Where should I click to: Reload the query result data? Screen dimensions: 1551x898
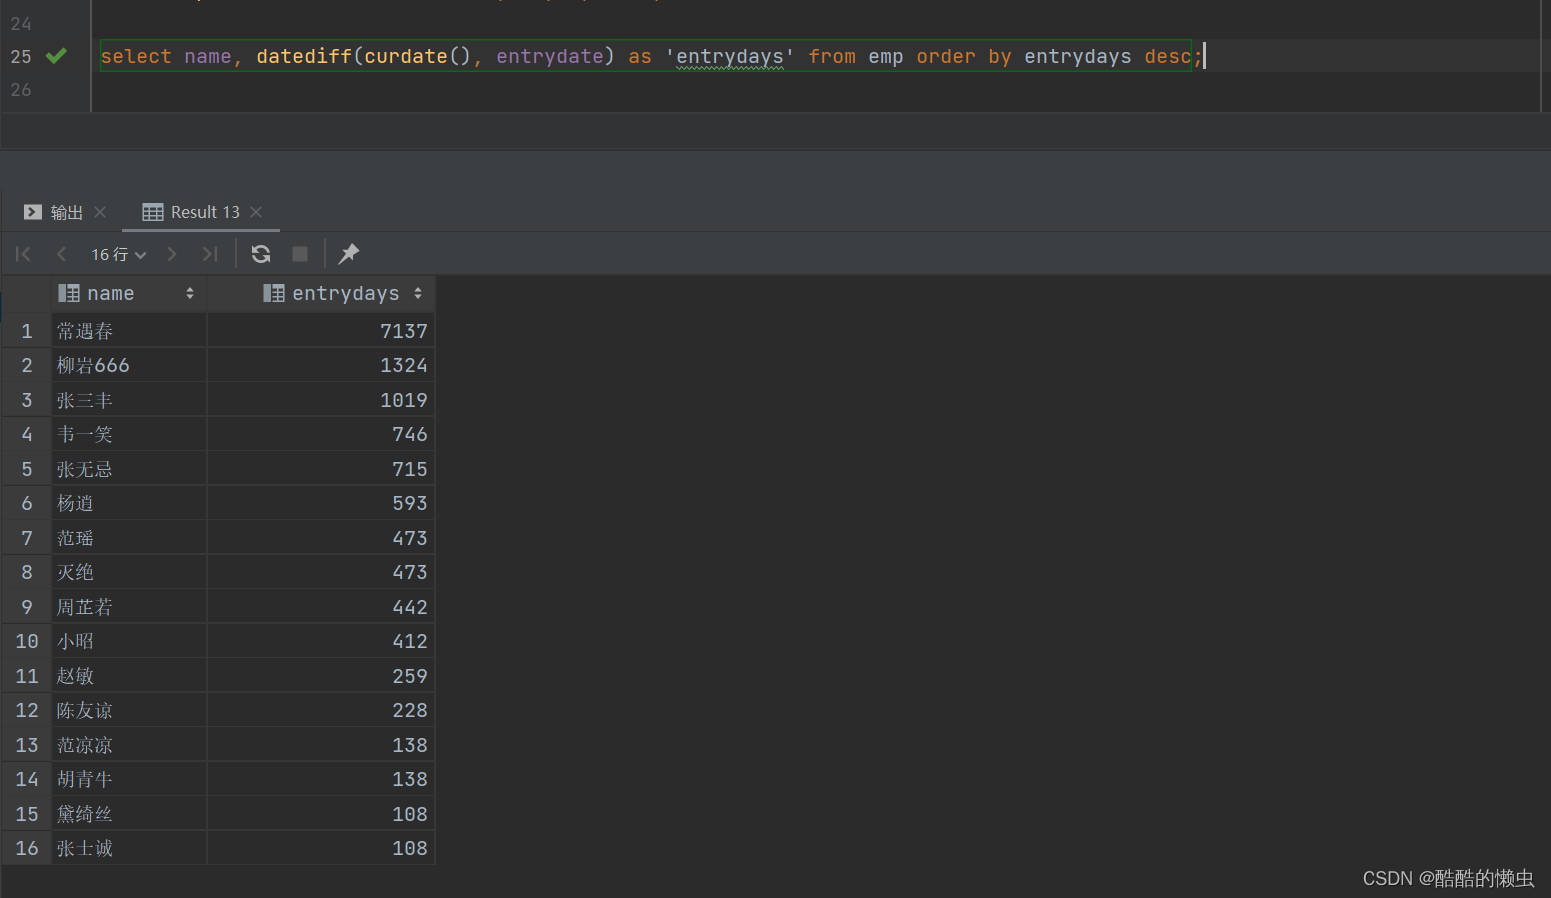(261, 254)
